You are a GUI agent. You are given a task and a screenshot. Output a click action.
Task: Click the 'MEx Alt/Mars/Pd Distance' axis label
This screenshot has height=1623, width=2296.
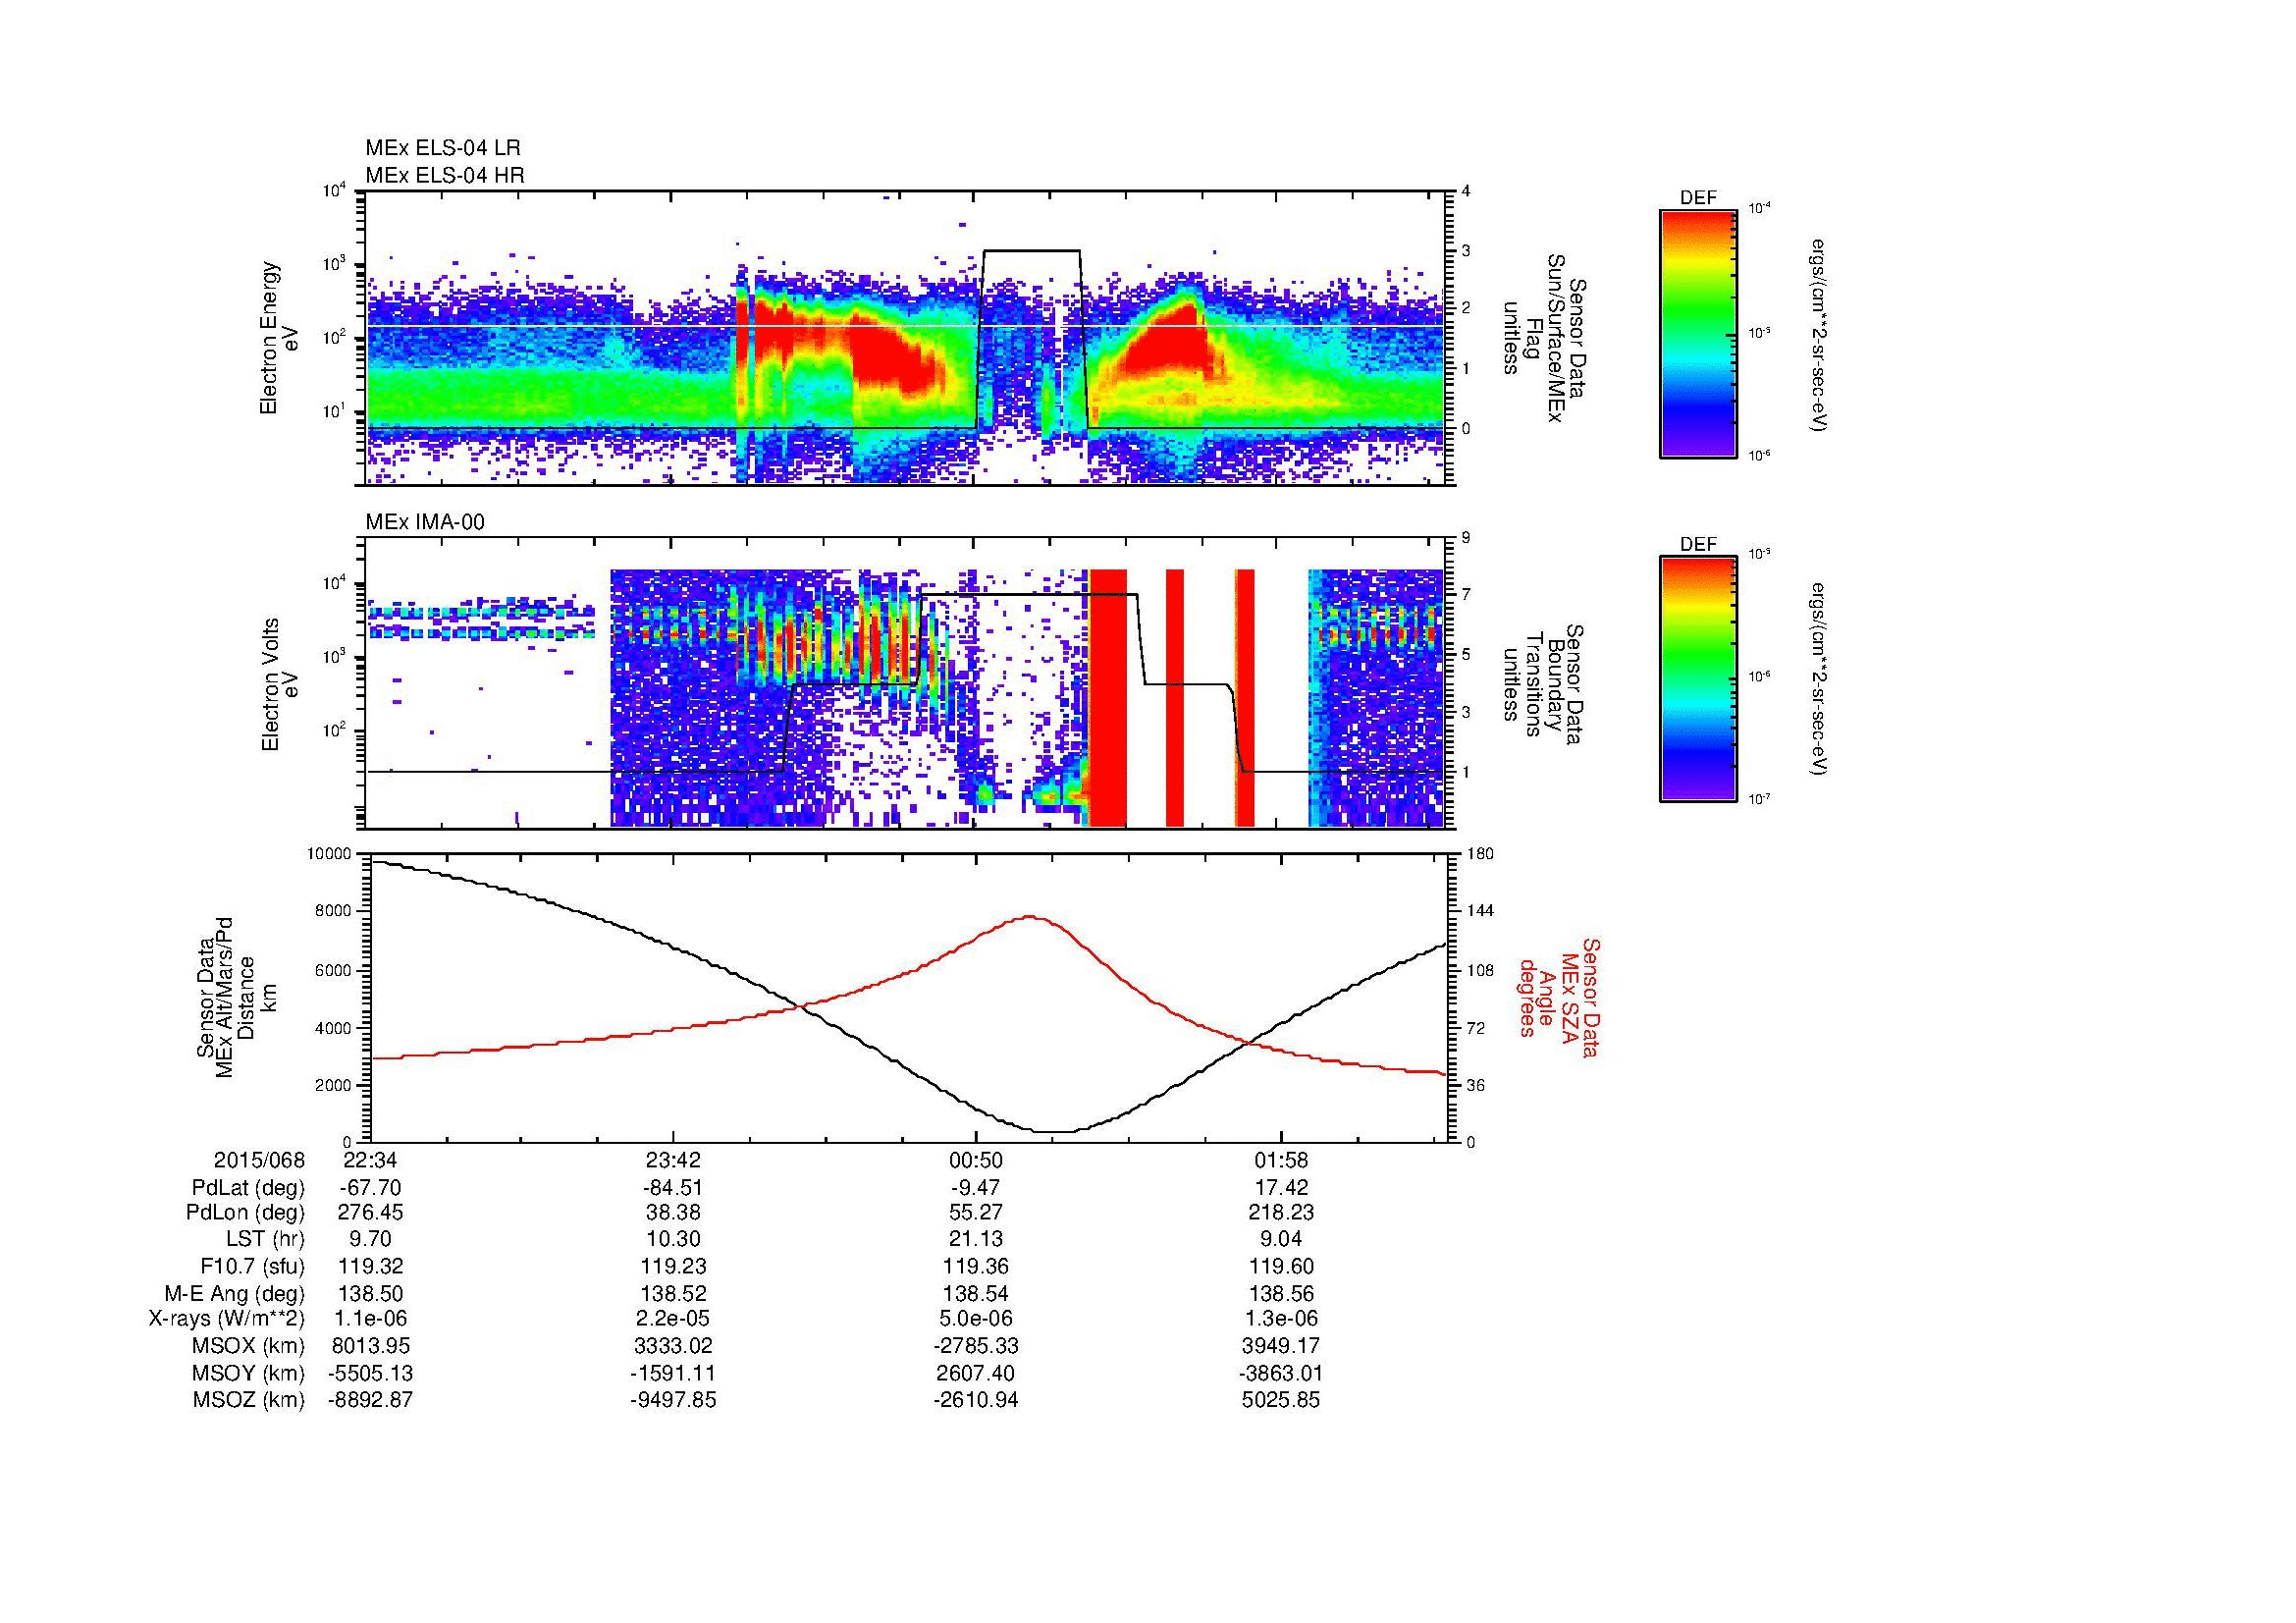236,1000
